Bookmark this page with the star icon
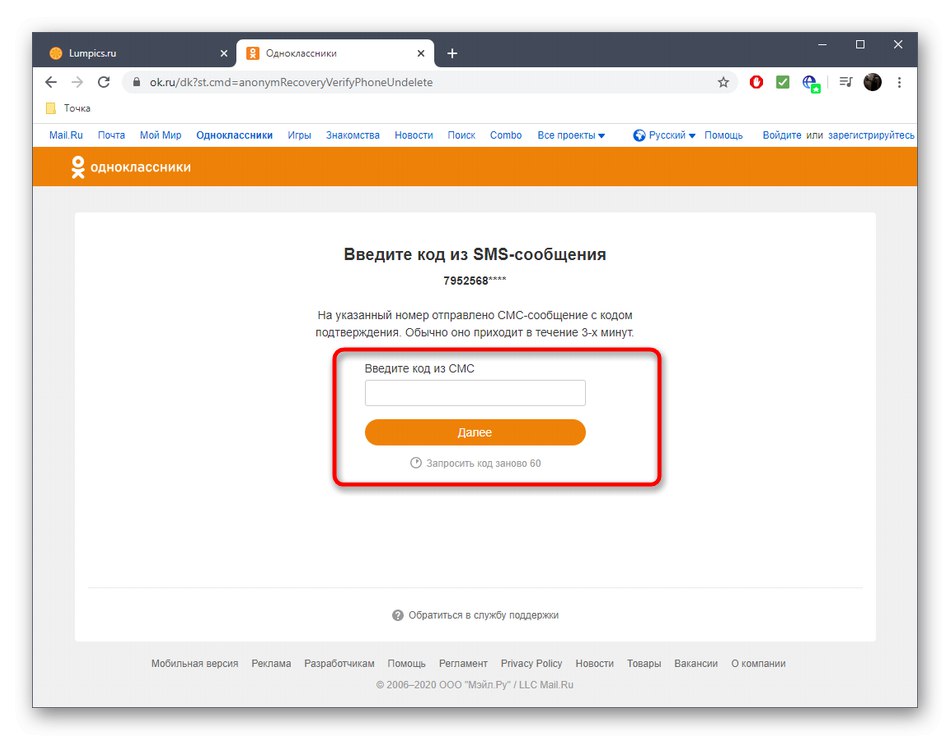 723,82
